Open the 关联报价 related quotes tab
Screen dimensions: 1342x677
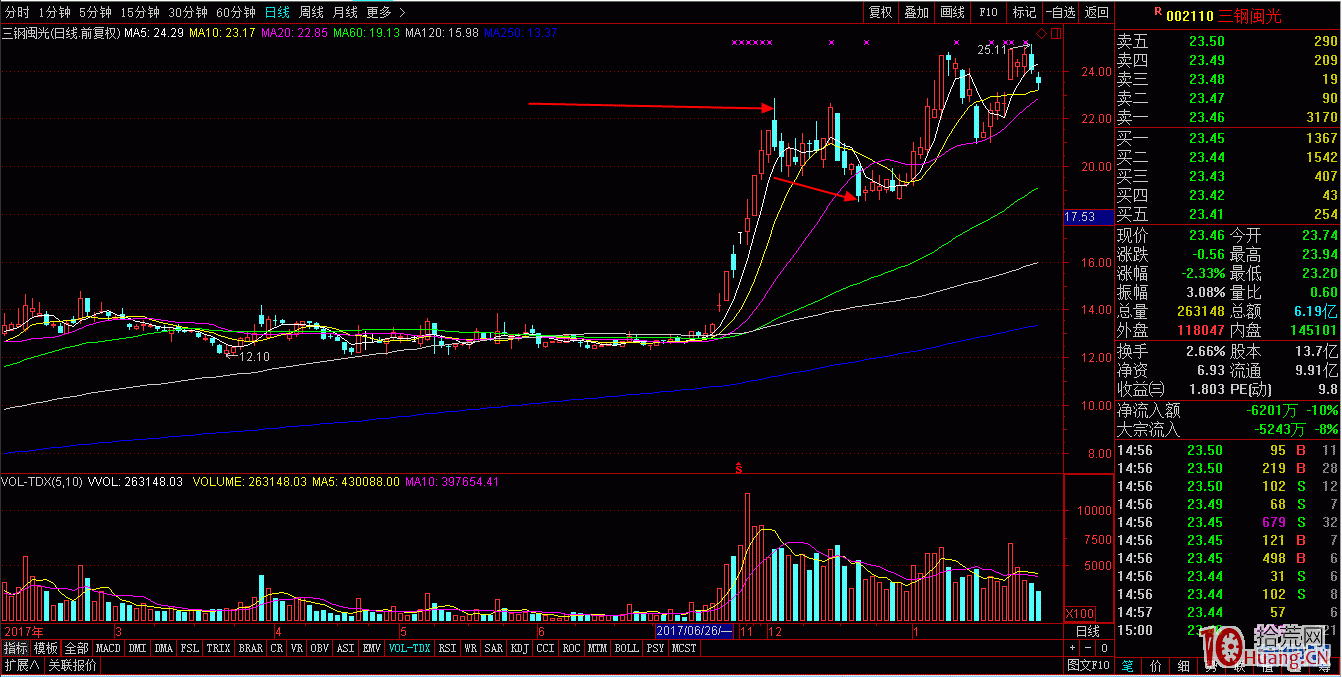[72, 665]
